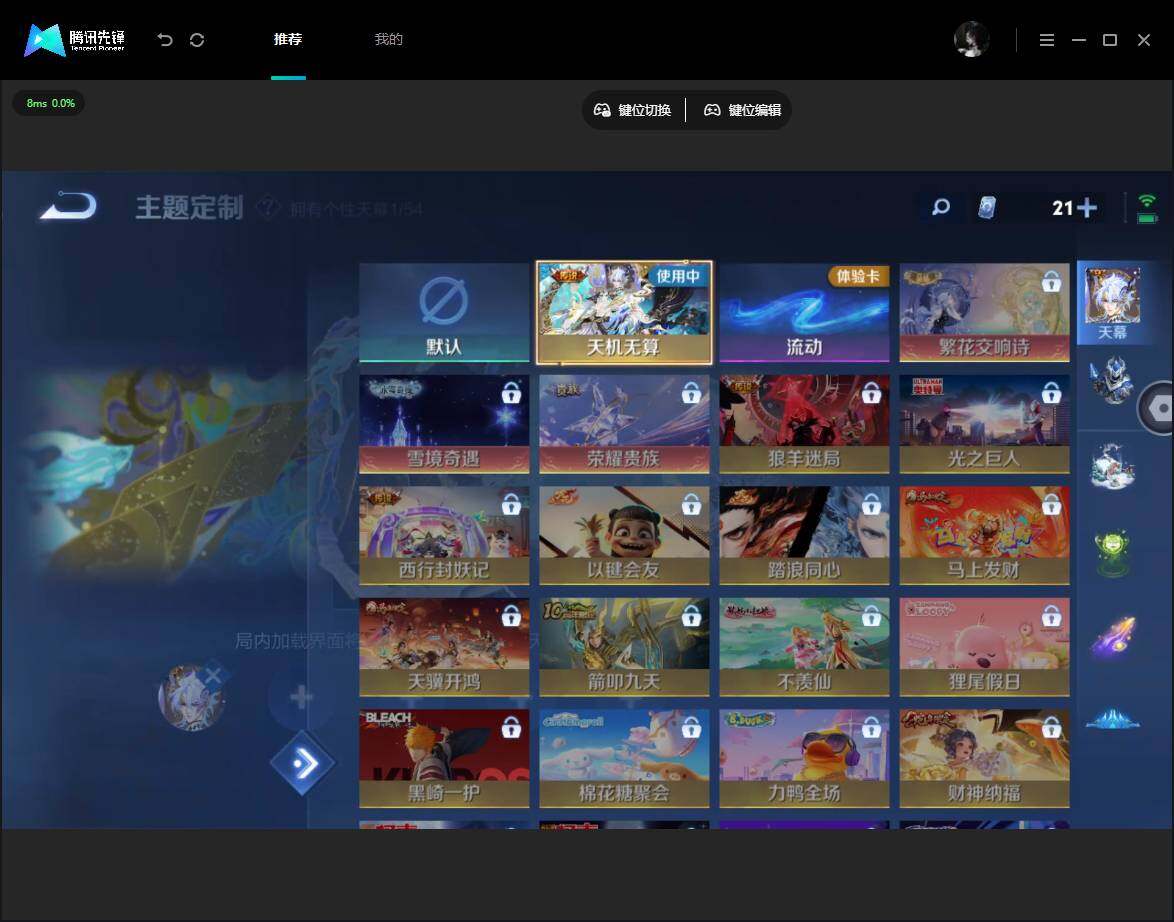The height and width of the screenshot is (922, 1174).
Task: Select the purple comet sidebar category
Action: (x=1113, y=637)
